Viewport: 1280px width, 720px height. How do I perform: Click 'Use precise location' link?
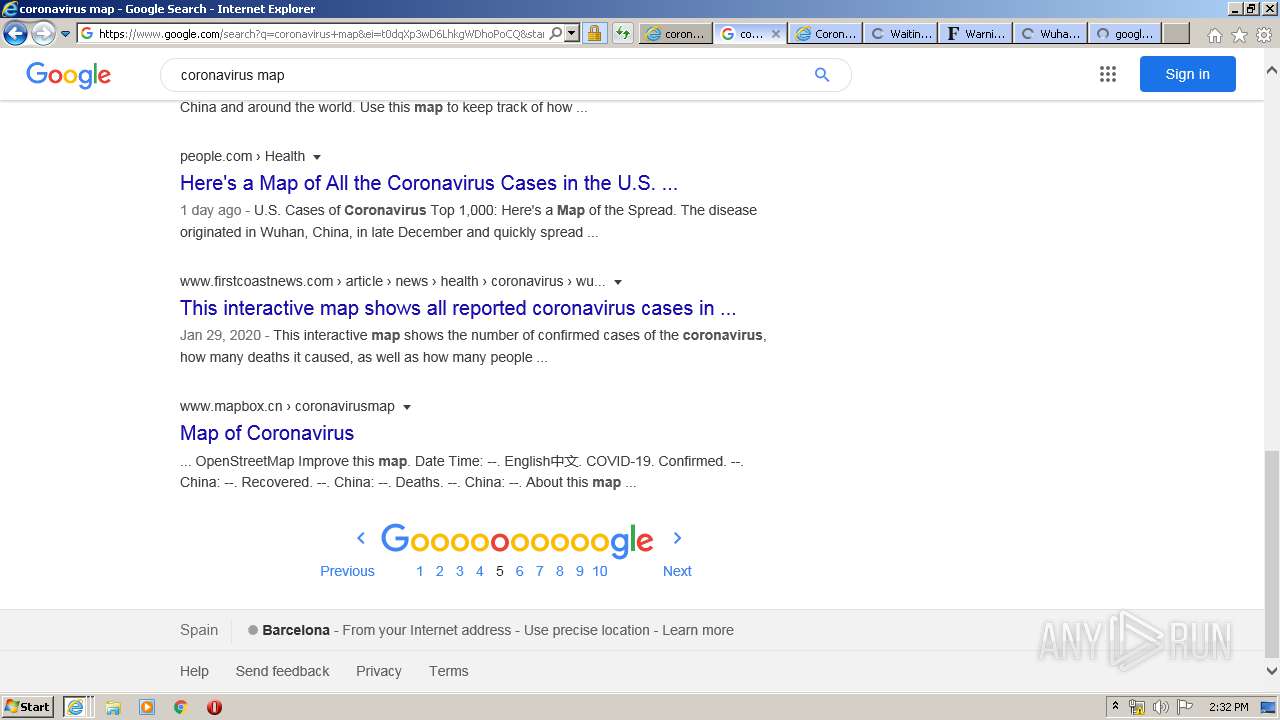click(587, 630)
